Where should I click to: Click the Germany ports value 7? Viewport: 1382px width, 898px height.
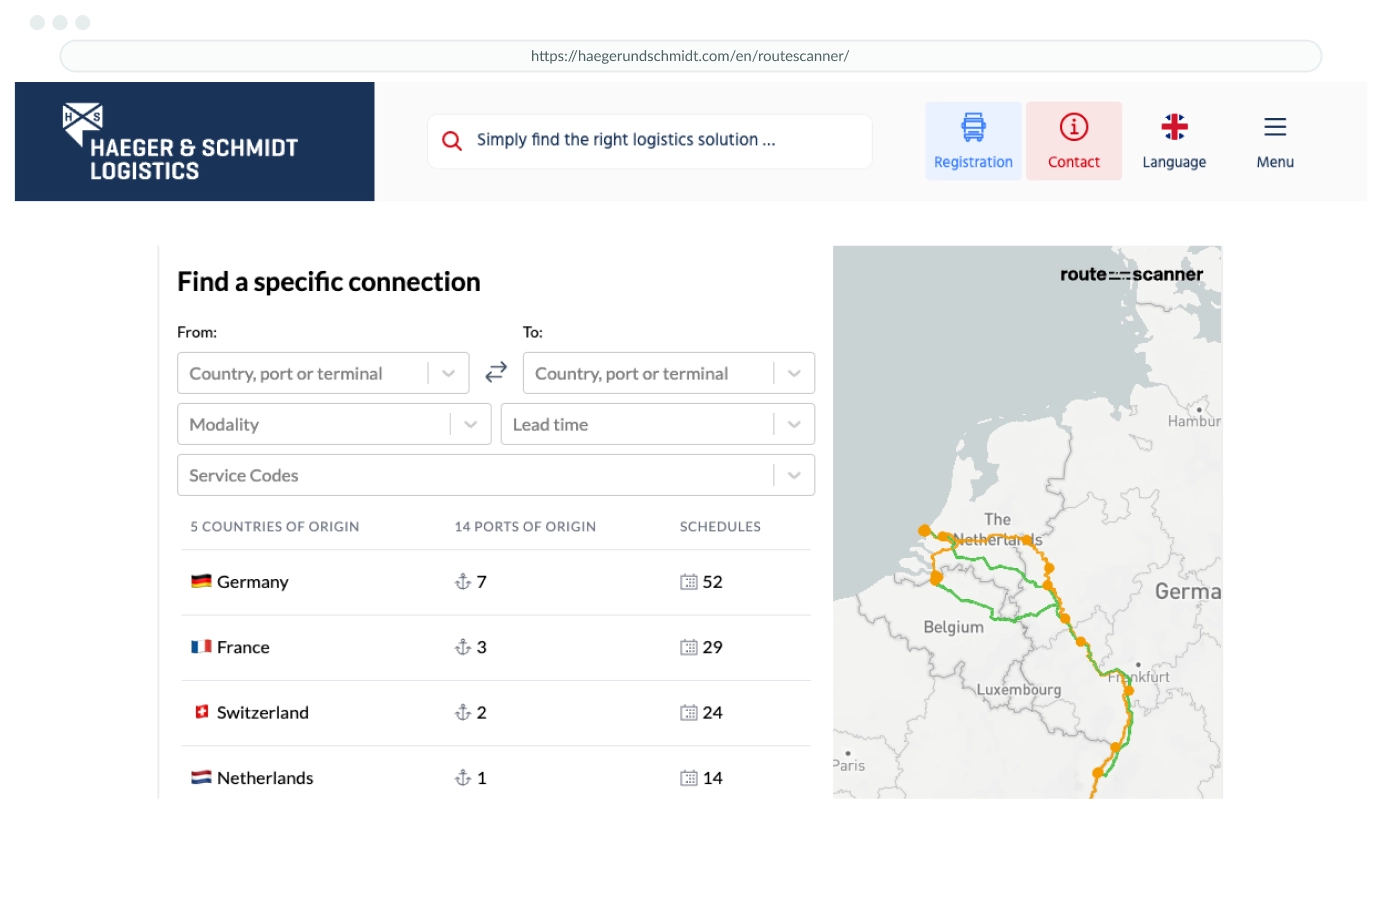coord(481,582)
